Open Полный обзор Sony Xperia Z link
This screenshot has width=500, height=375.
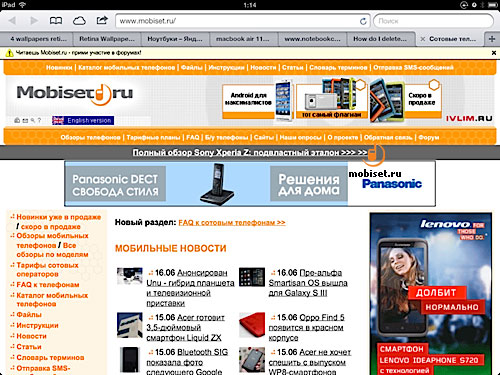[x=250, y=152]
